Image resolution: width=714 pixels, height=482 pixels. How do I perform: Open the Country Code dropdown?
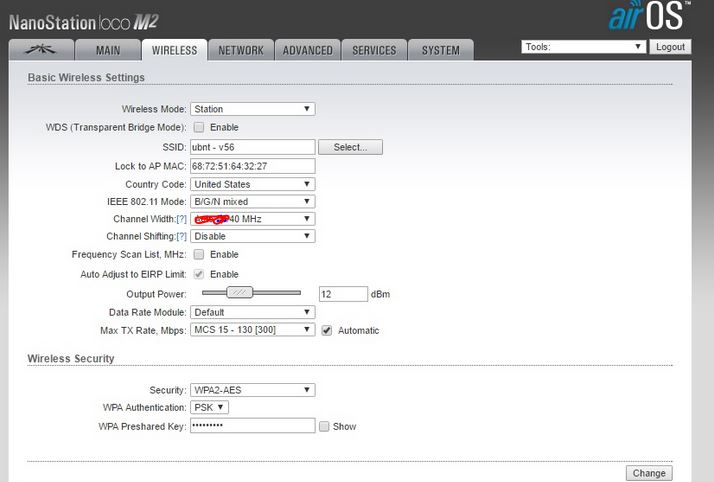point(253,184)
